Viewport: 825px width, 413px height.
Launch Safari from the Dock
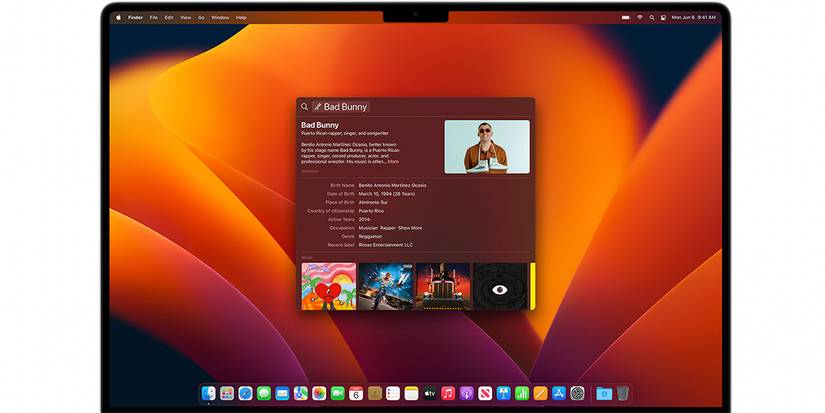tap(246, 393)
